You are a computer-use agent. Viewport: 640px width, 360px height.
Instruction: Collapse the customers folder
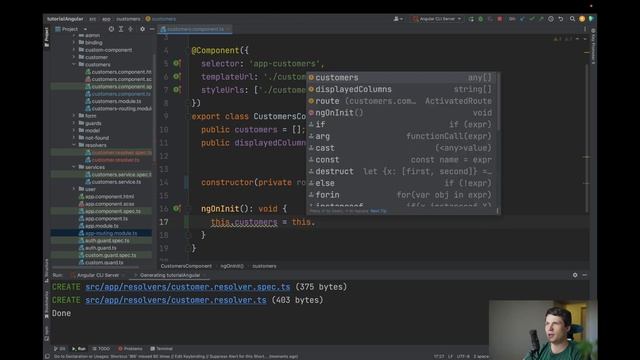tap(74, 64)
